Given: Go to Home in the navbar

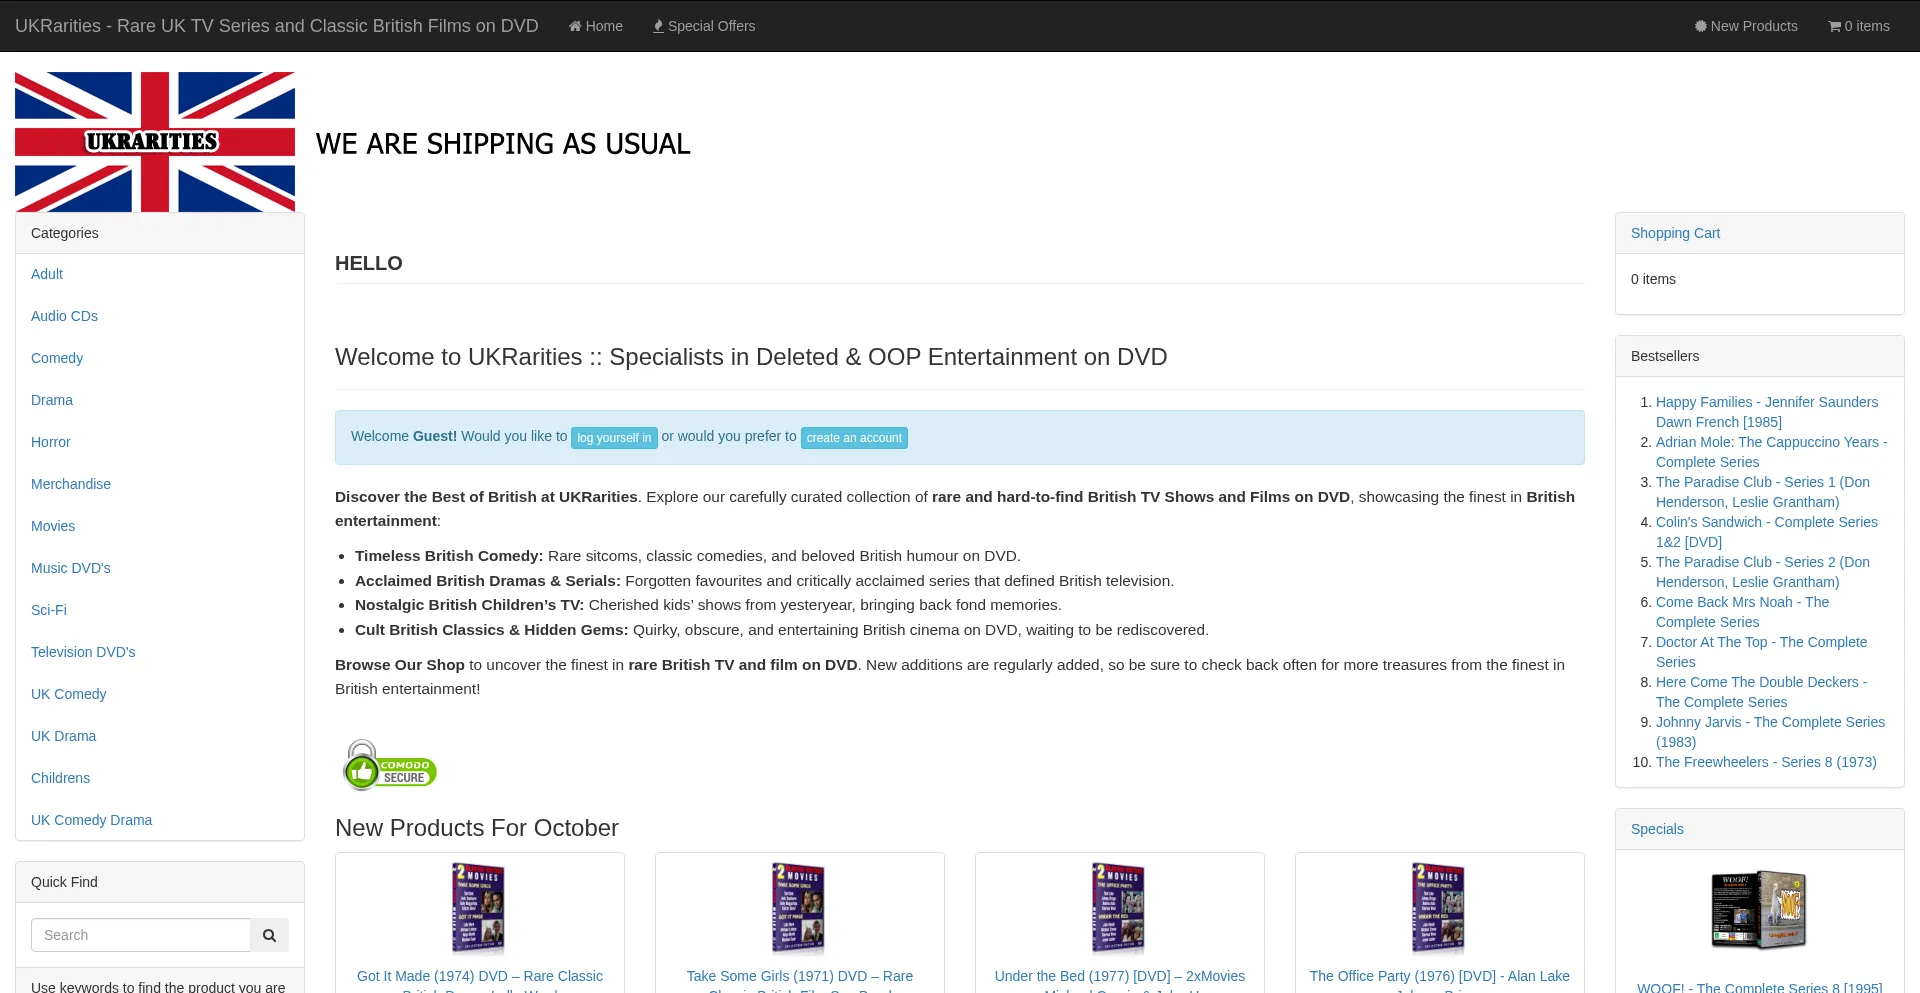Looking at the screenshot, I should 596,26.
